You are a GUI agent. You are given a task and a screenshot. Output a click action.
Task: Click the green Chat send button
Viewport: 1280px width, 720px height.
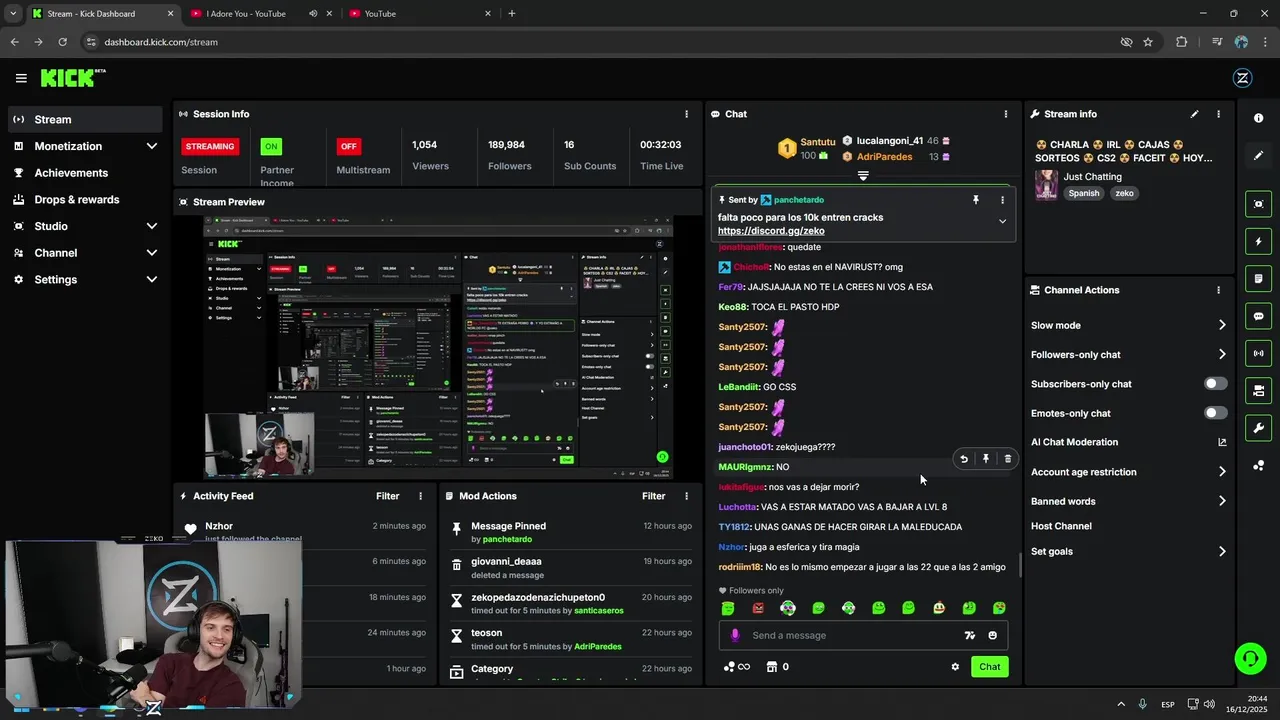point(989,667)
